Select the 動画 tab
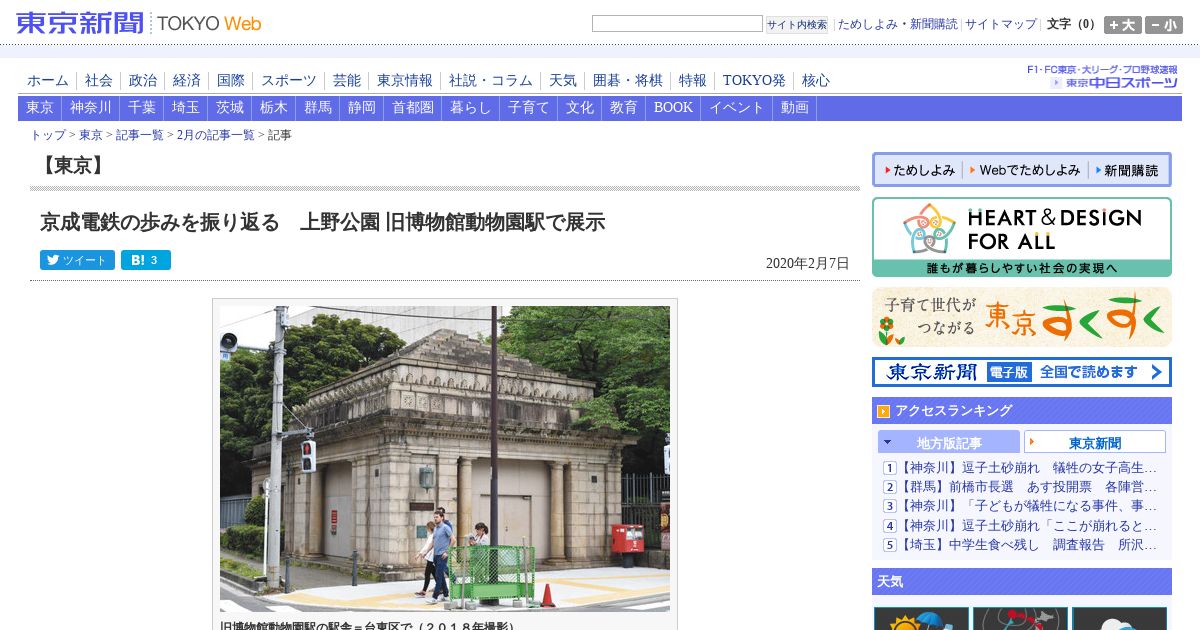The height and width of the screenshot is (630, 1200). click(795, 108)
